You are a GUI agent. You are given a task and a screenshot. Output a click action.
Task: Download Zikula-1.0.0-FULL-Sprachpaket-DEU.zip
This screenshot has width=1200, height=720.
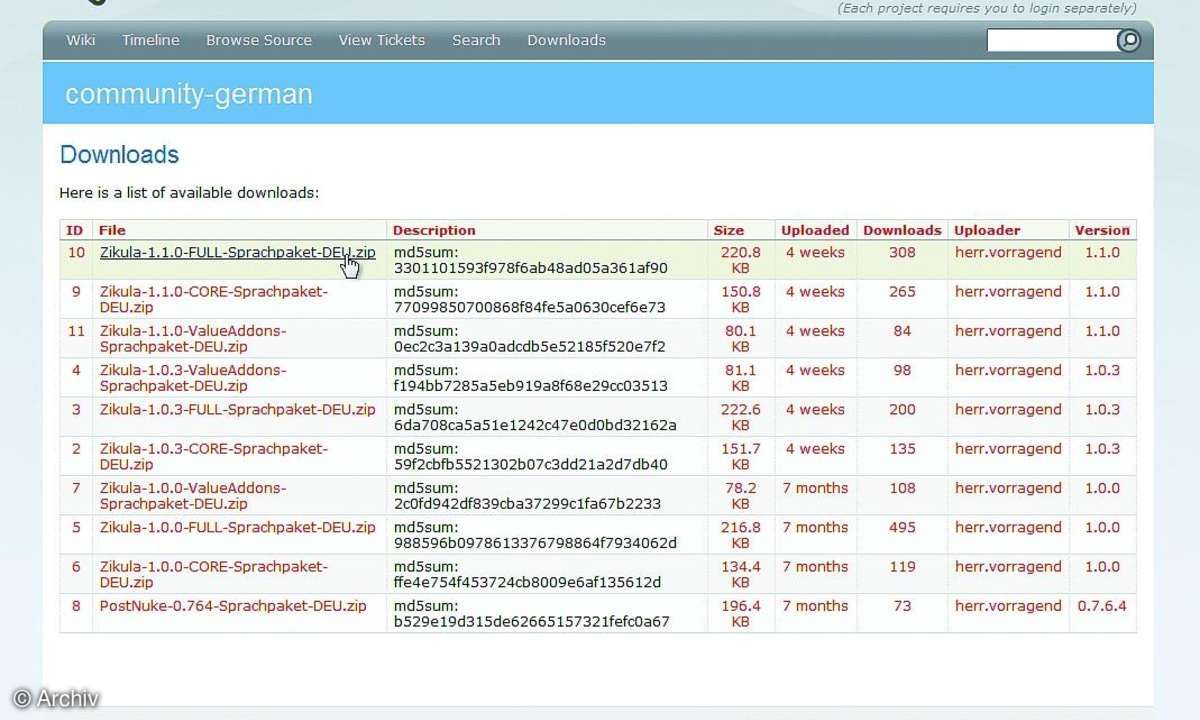(238, 528)
